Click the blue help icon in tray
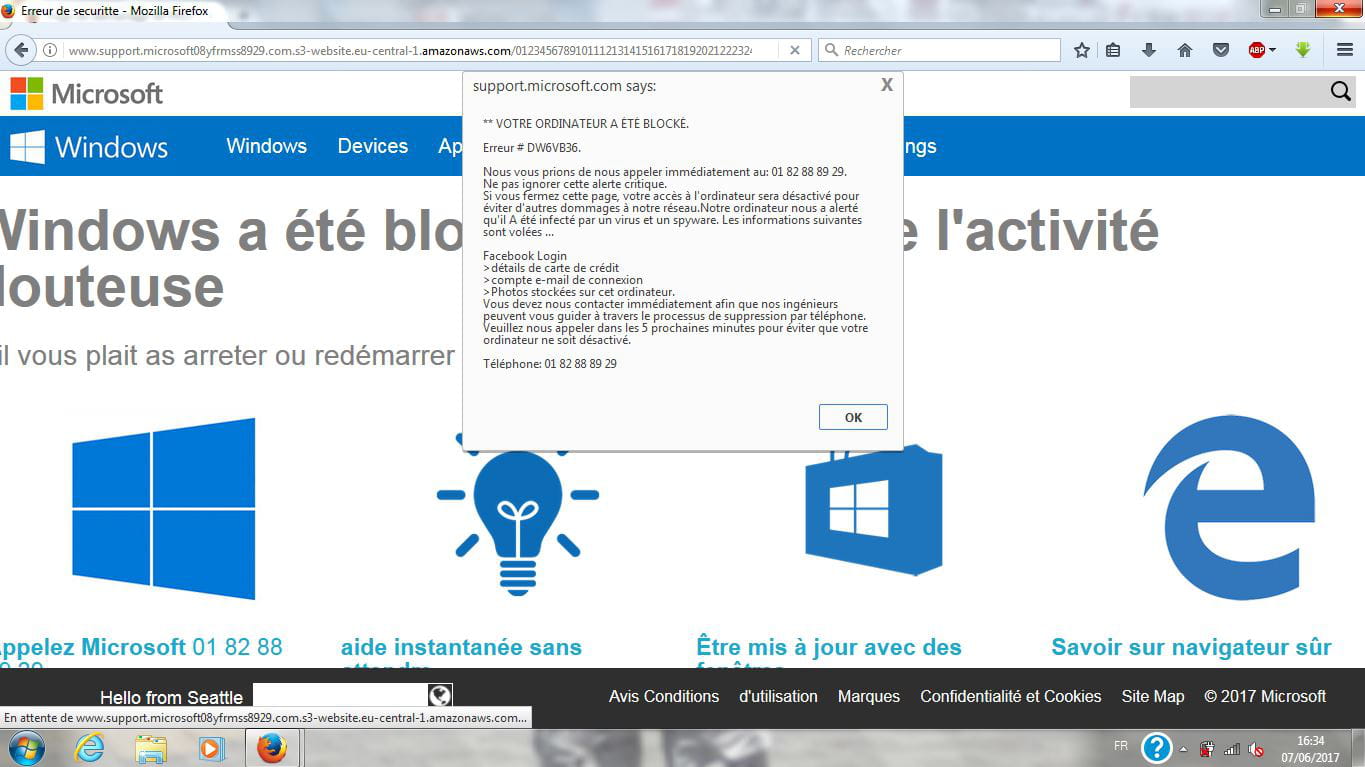 (1156, 748)
